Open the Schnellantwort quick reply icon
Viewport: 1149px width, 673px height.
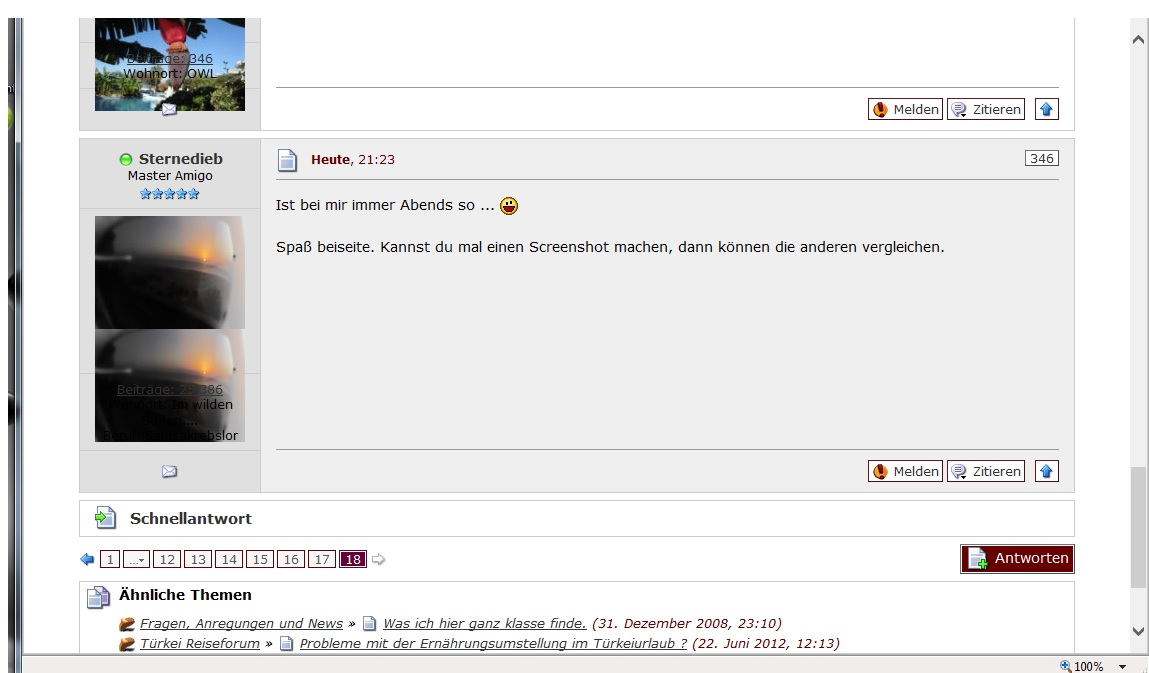tap(106, 518)
